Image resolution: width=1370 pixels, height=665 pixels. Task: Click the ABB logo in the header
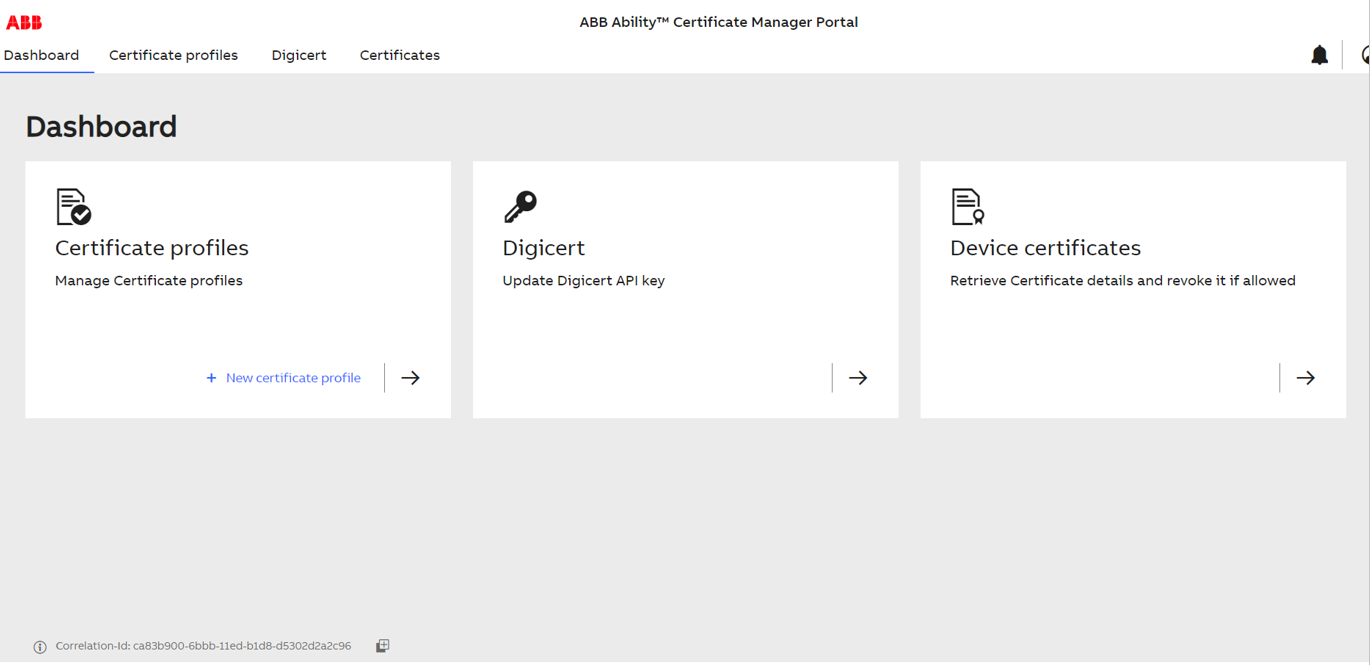click(24, 22)
